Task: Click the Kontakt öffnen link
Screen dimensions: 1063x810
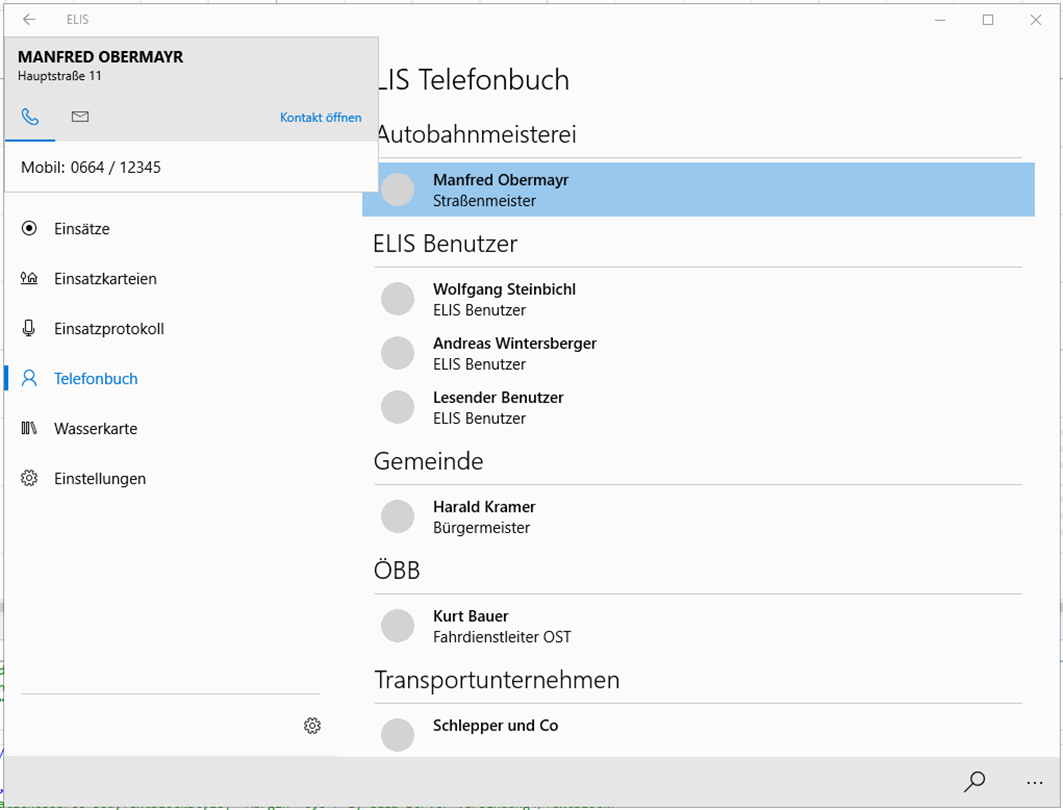Action: point(321,117)
